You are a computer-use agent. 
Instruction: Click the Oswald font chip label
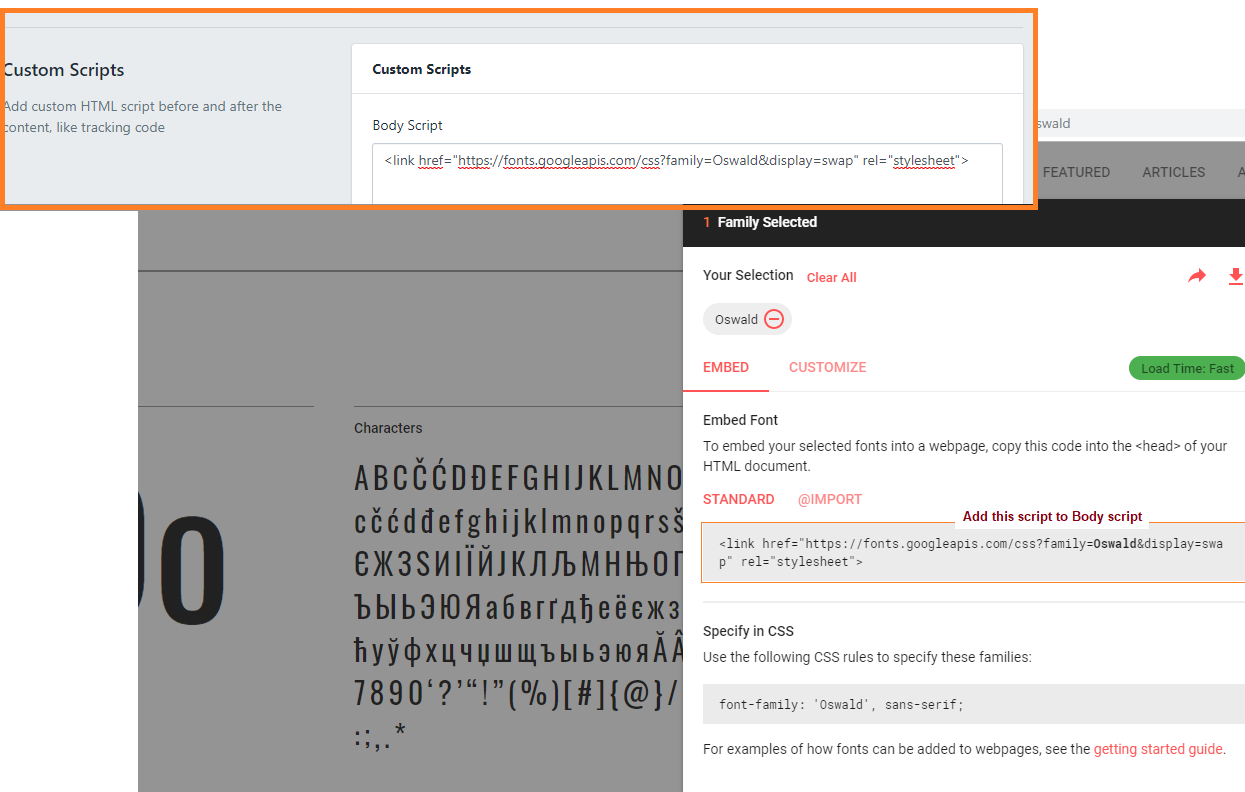click(x=736, y=320)
